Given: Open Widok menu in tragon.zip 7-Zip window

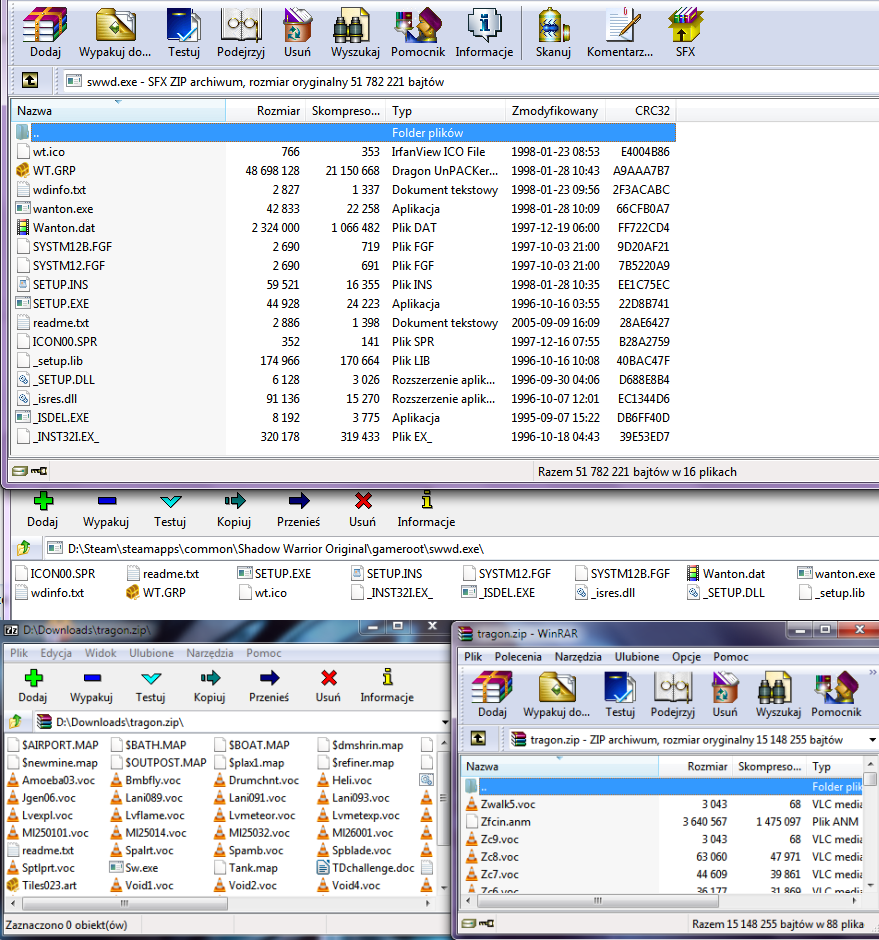Looking at the screenshot, I should [100, 653].
